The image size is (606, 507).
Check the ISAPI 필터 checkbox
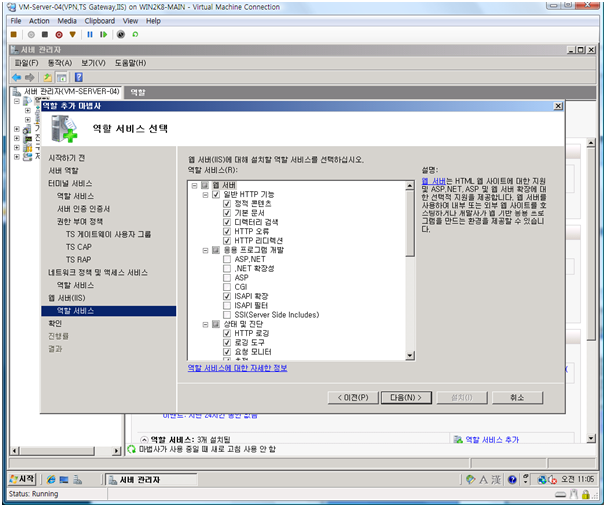click(x=227, y=306)
